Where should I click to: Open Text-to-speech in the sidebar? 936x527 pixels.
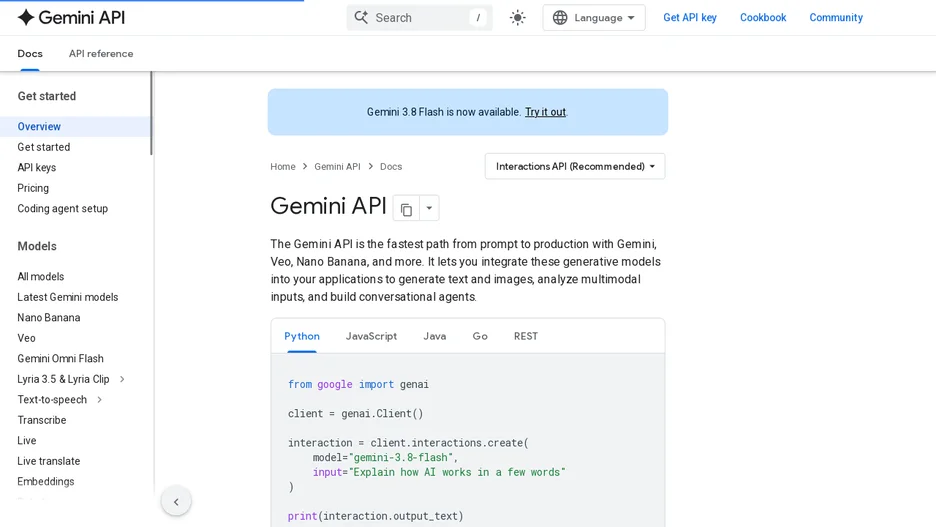click(x=52, y=399)
